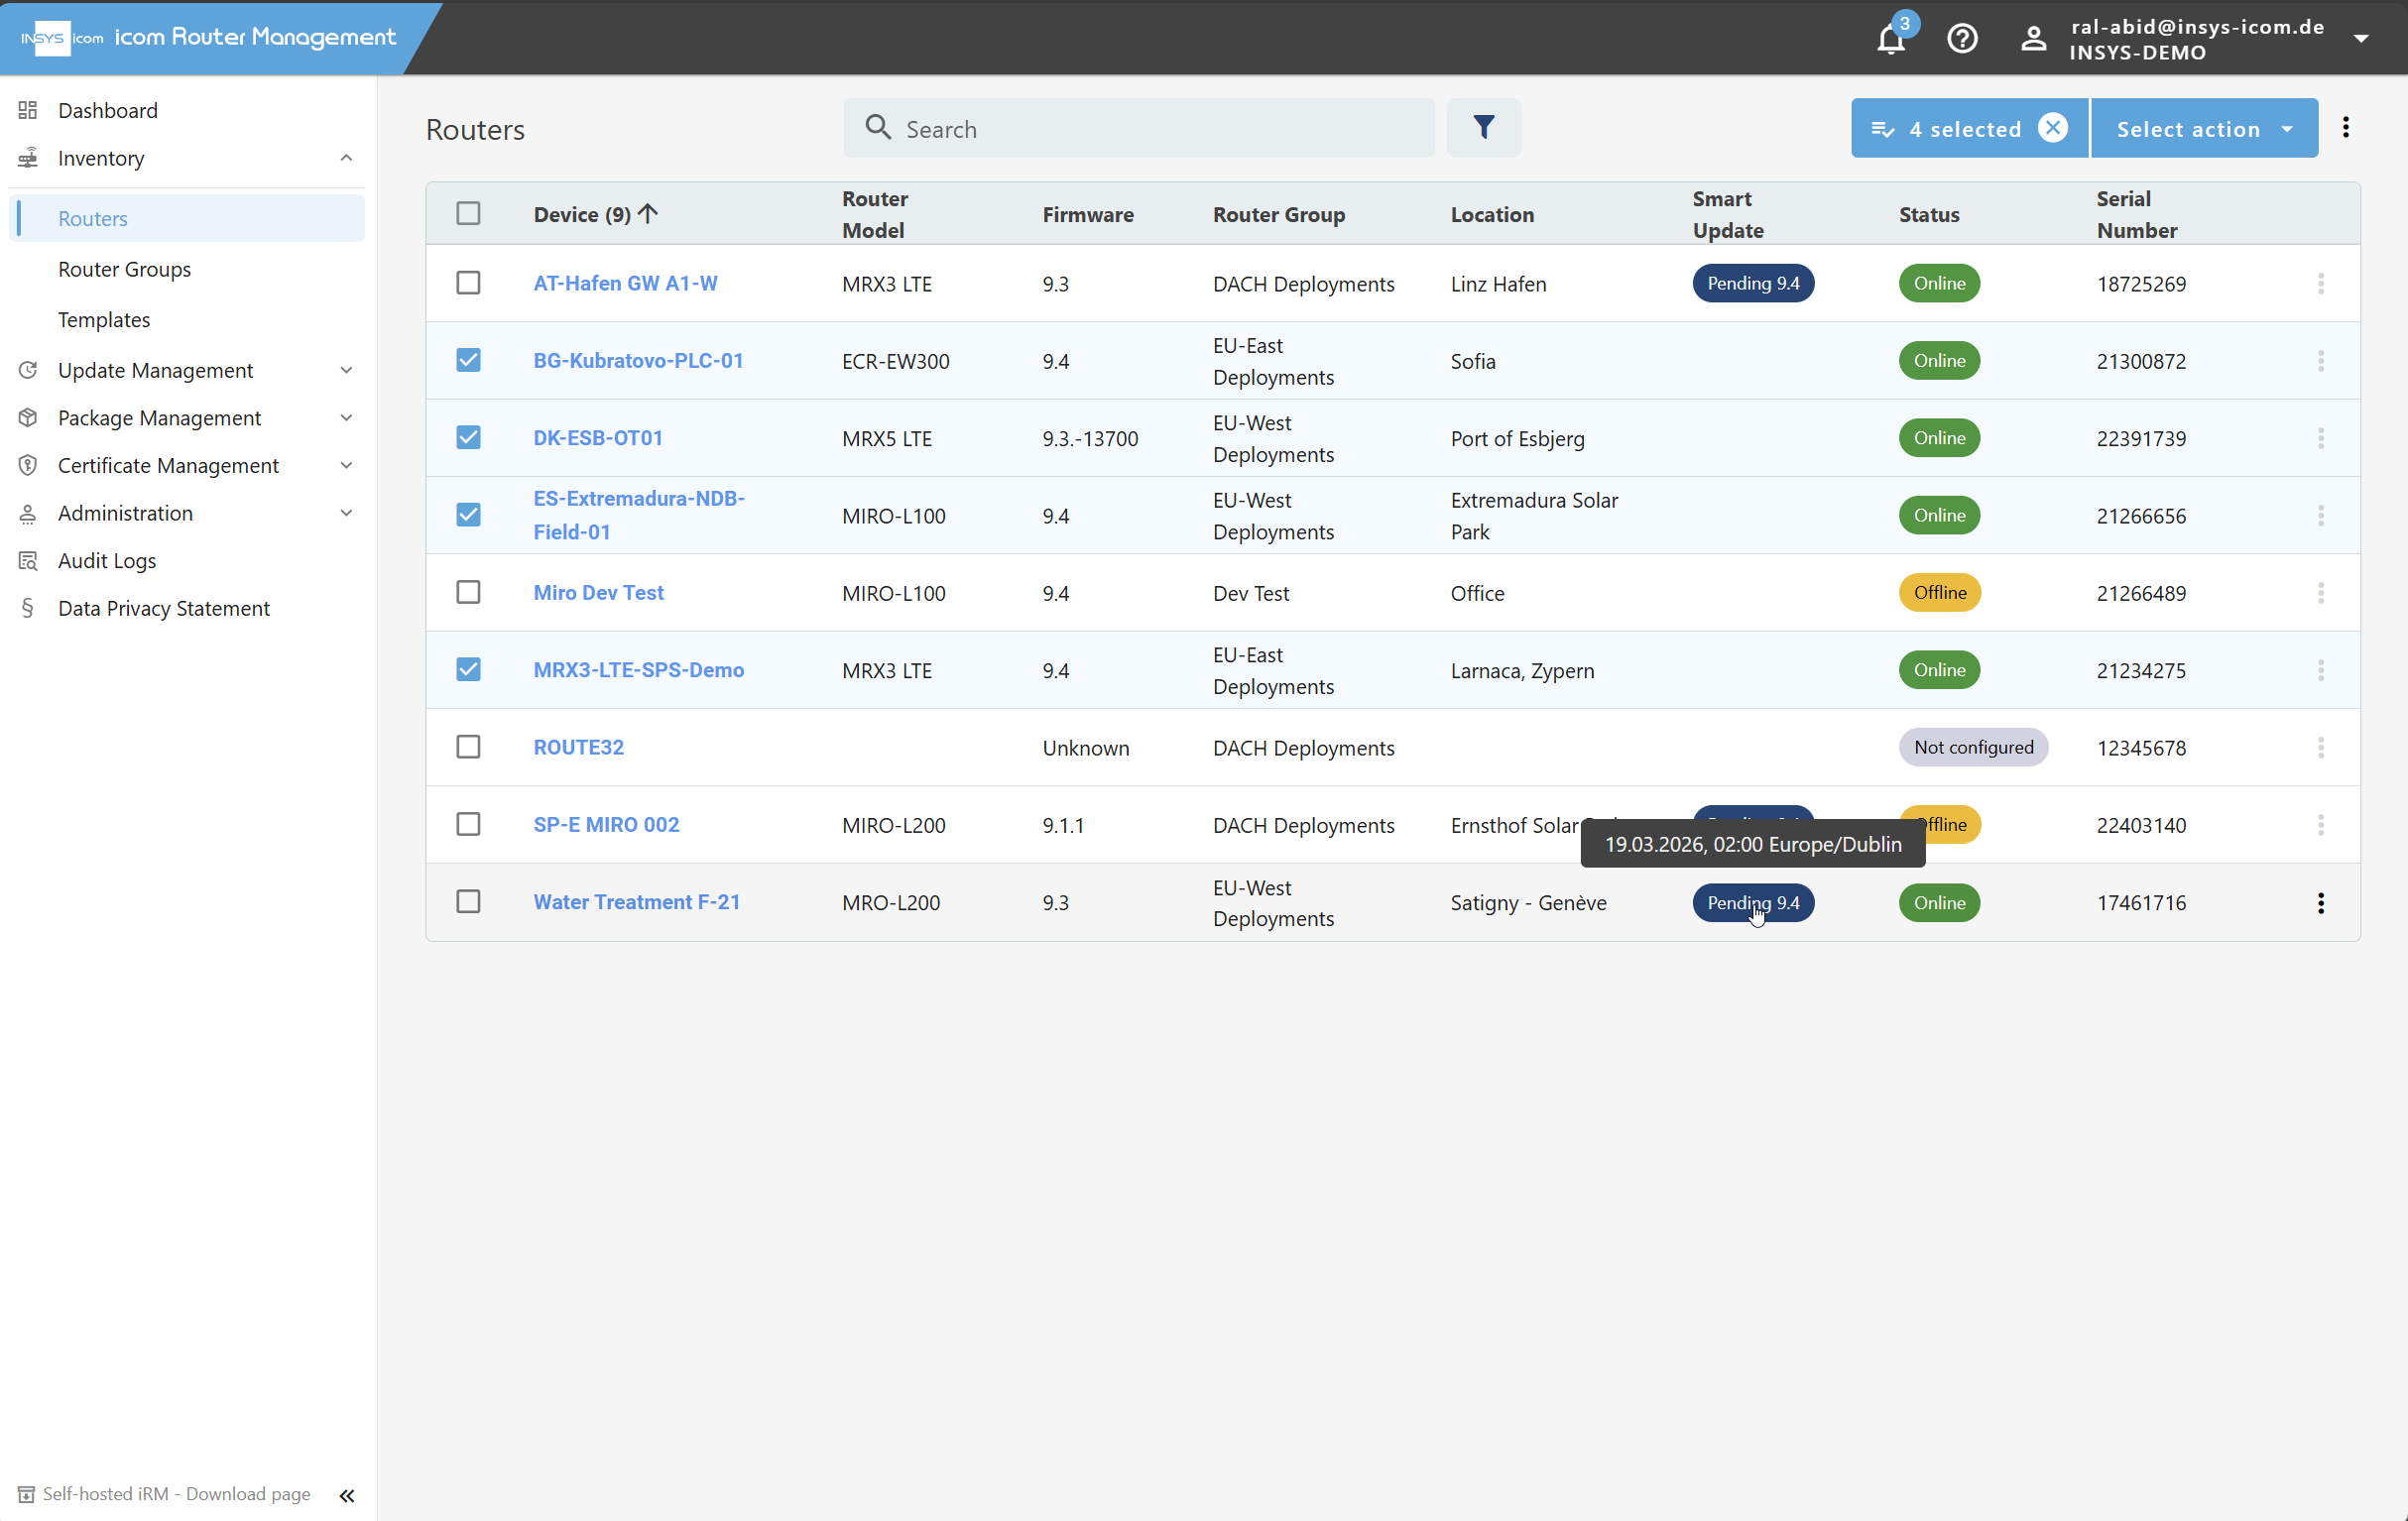Check the Miro Dev Test checkbox
Image resolution: width=2408 pixels, height=1521 pixels.
point(468,592)
